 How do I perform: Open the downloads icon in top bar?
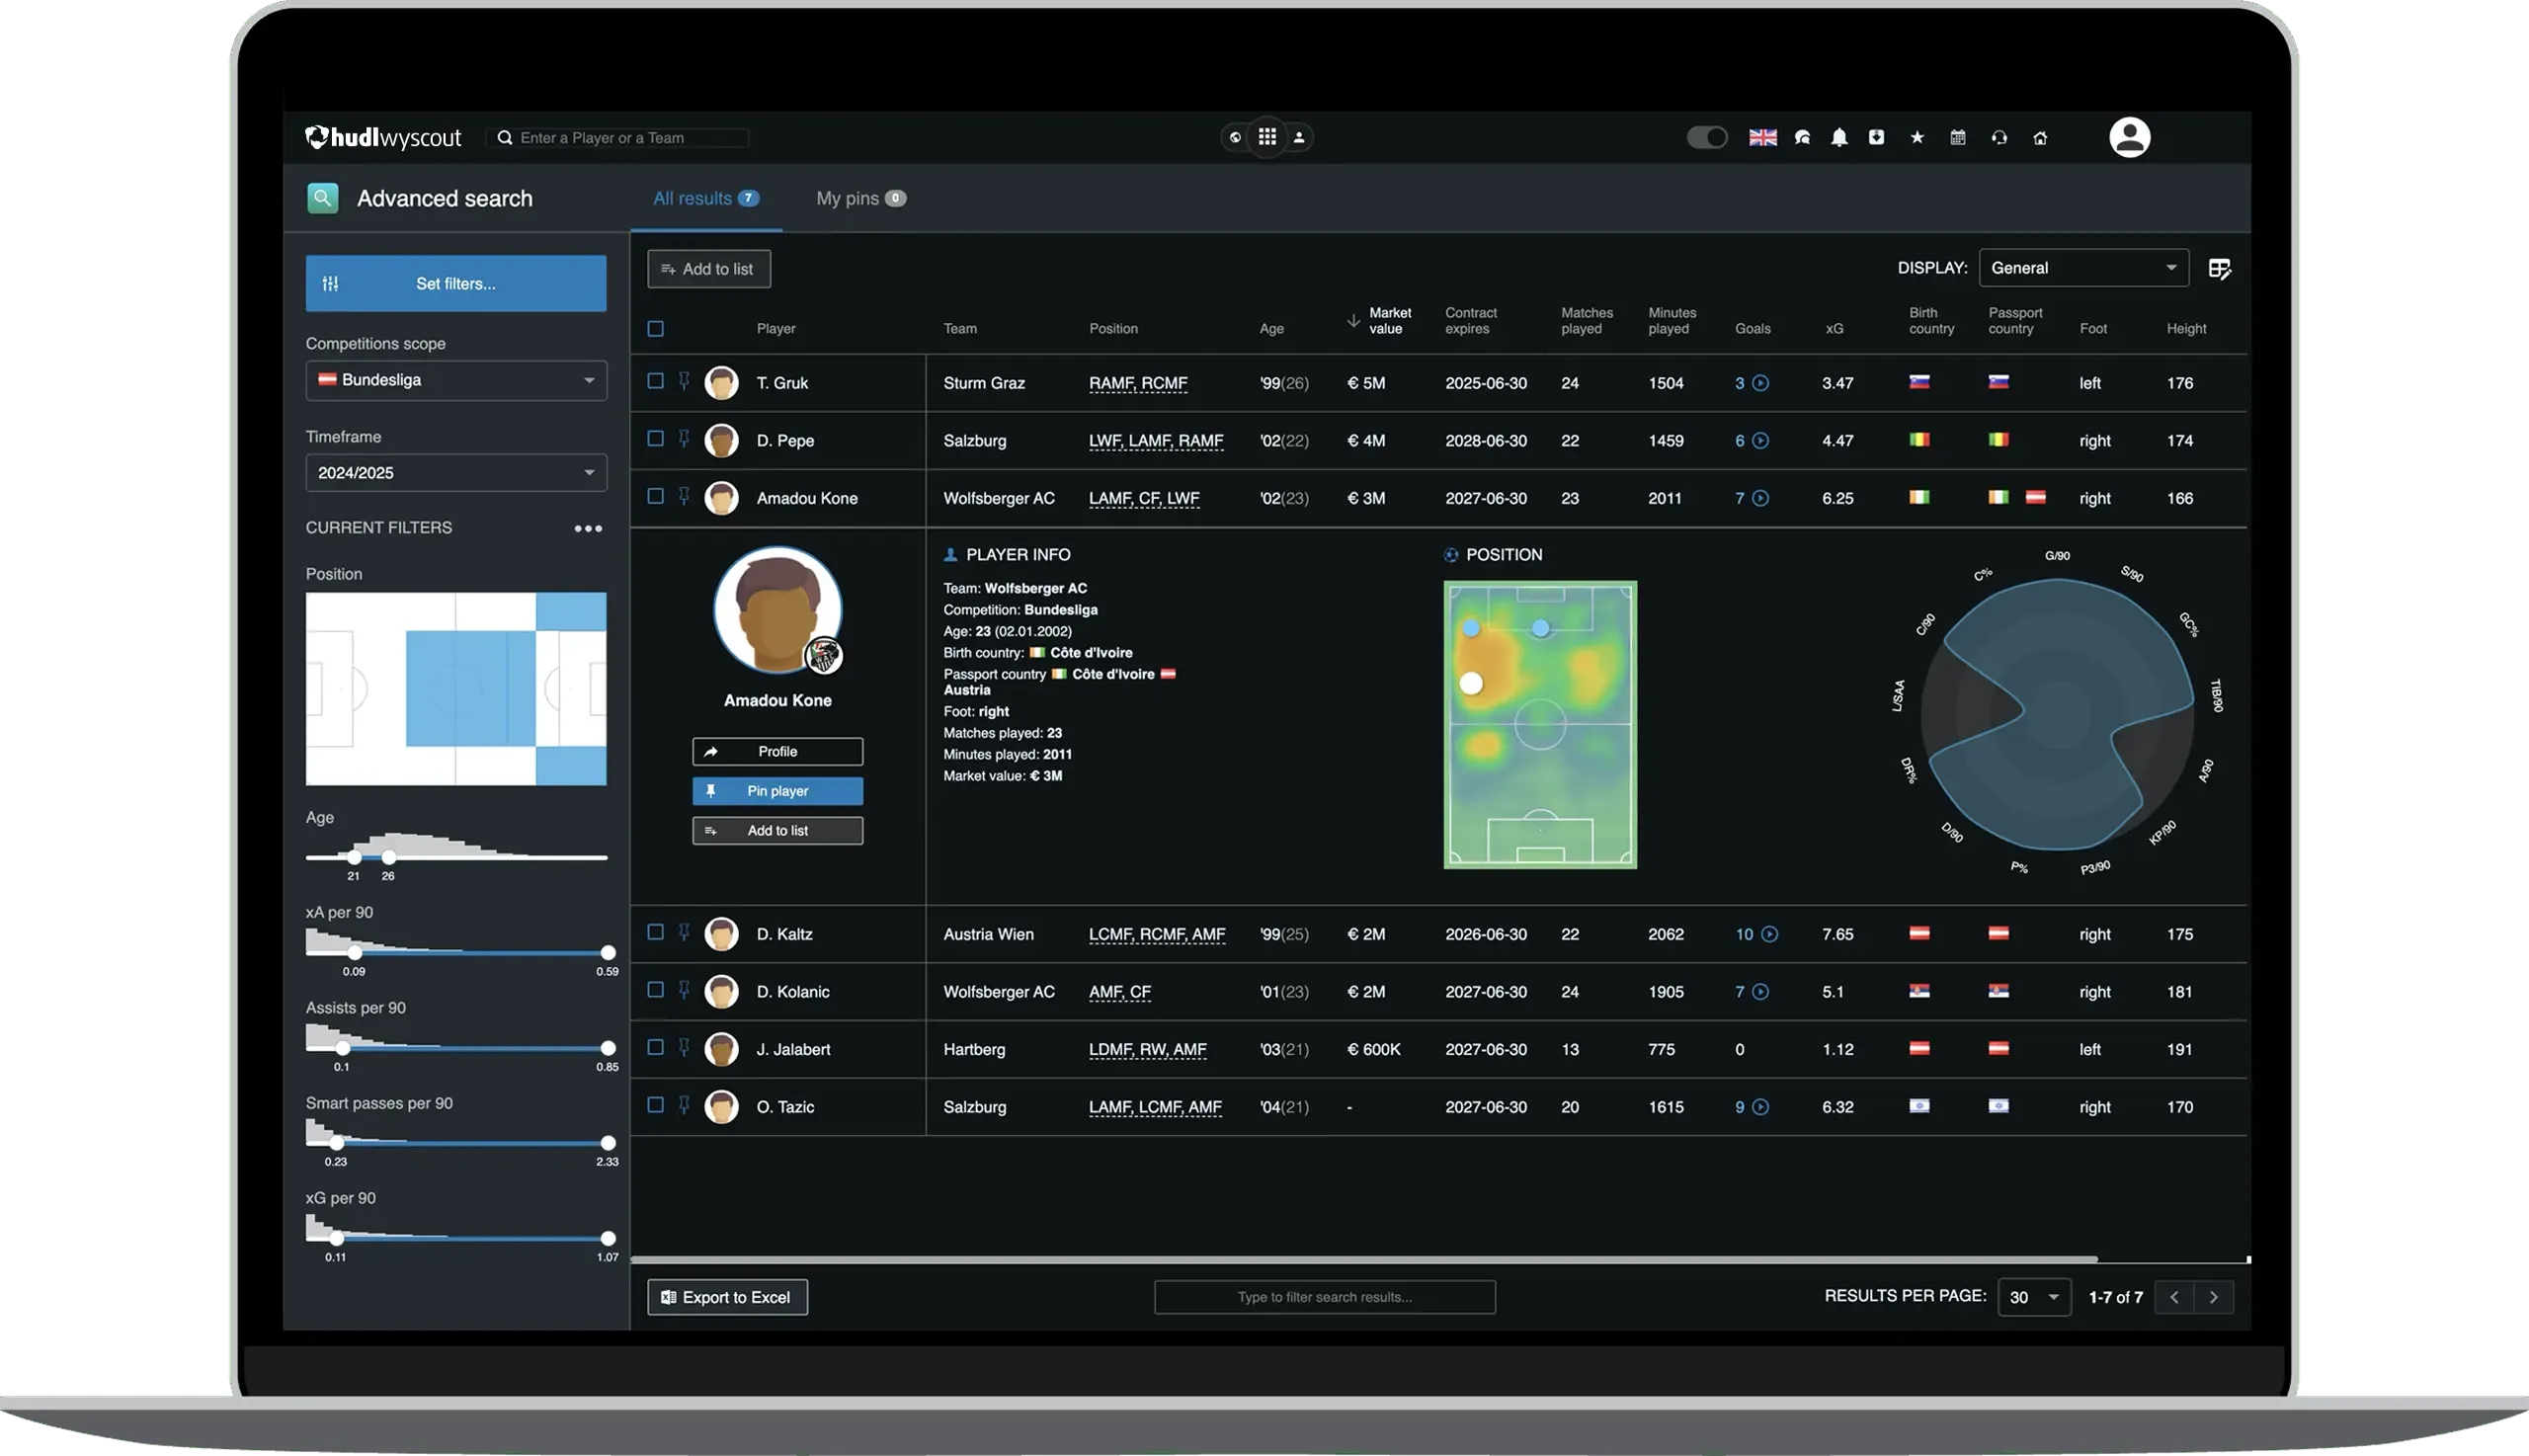coord(1878,137)
